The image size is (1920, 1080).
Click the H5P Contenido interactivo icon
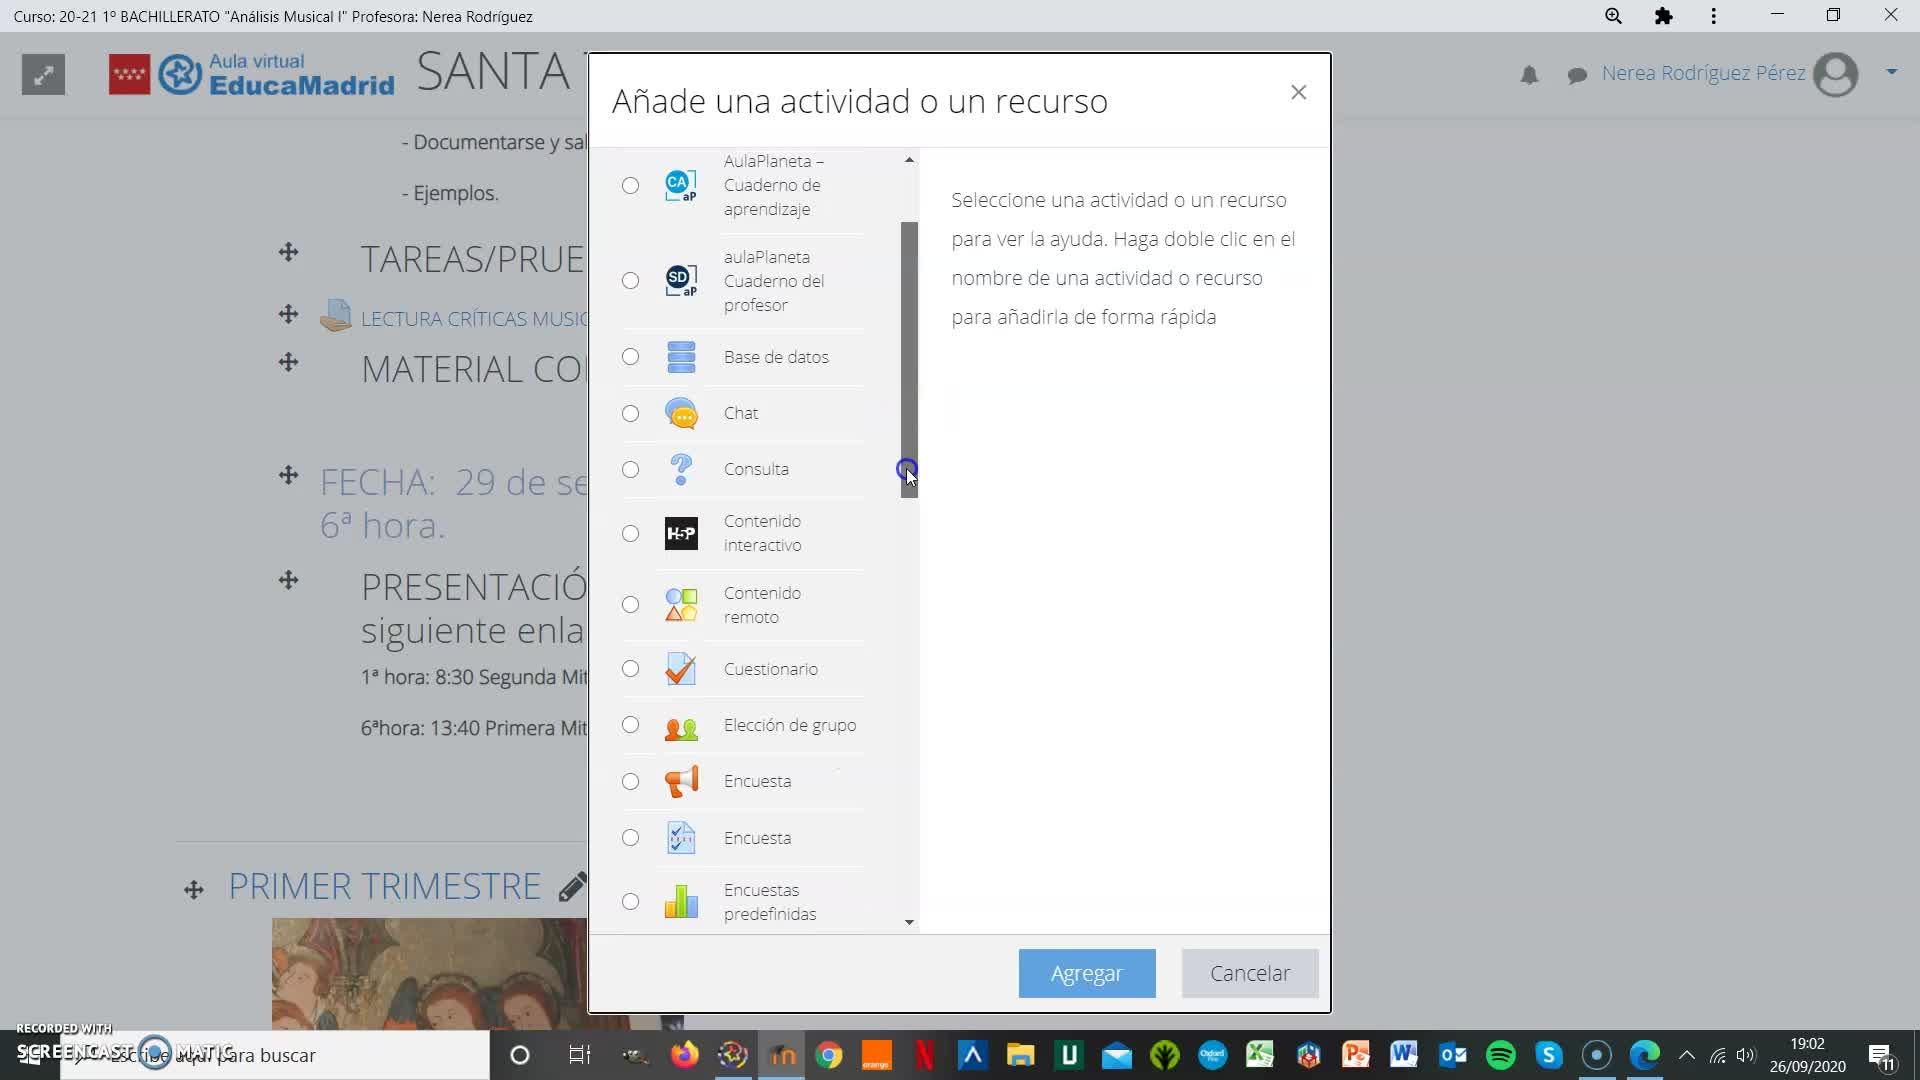681,533
